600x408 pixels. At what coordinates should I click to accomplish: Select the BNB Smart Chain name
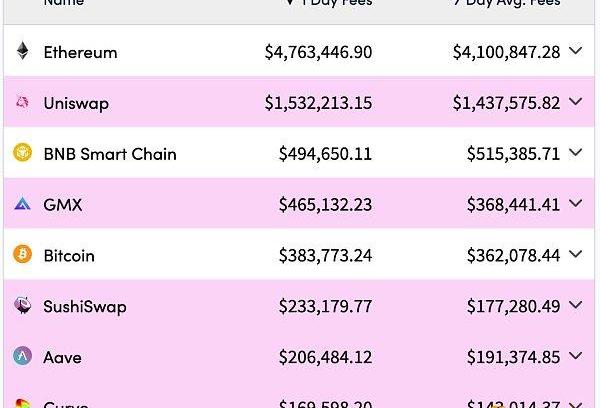pyautogui.click(x=110, y=154)
